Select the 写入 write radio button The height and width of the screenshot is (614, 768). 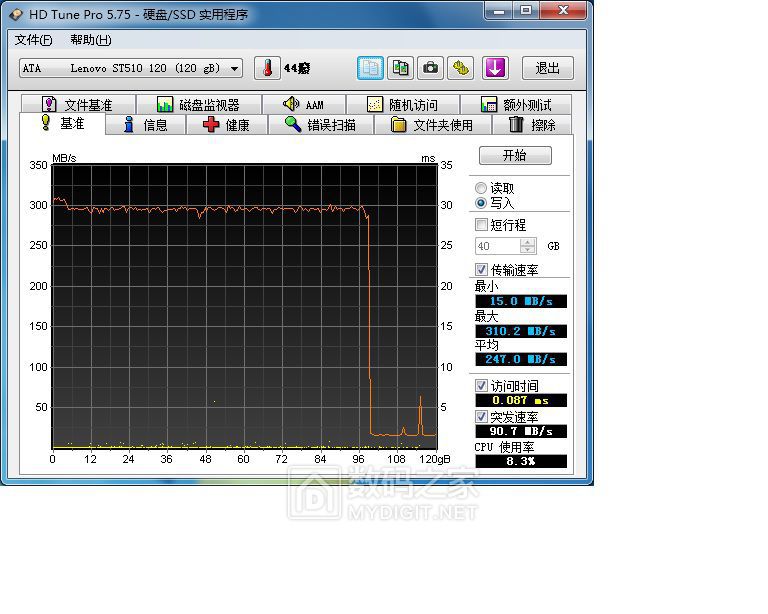pos(481,203)
